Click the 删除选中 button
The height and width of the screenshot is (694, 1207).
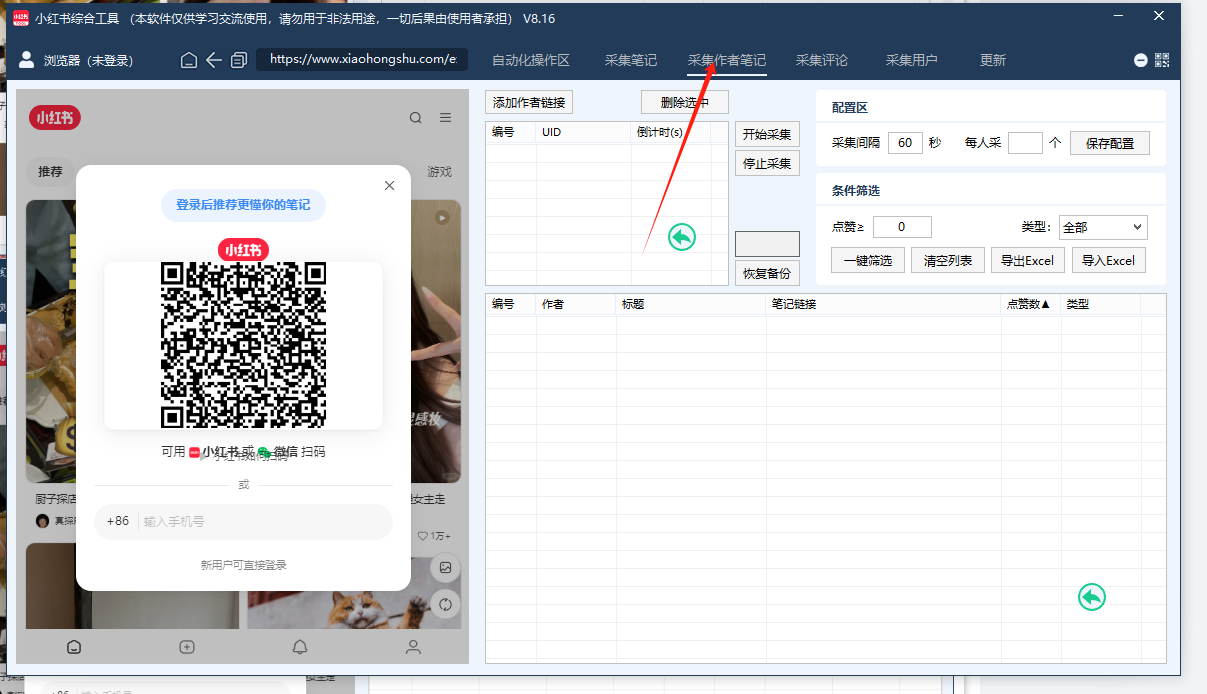tap(685, 102)
